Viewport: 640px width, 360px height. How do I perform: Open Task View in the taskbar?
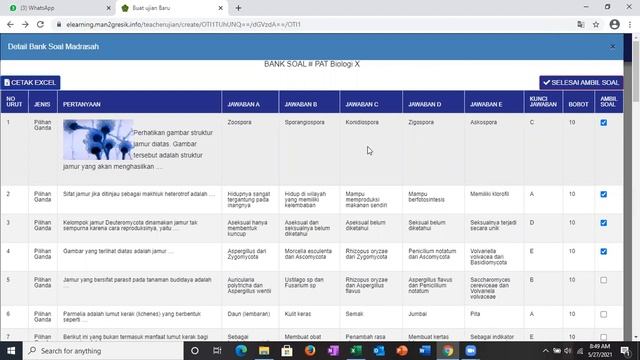pos(217,351)
